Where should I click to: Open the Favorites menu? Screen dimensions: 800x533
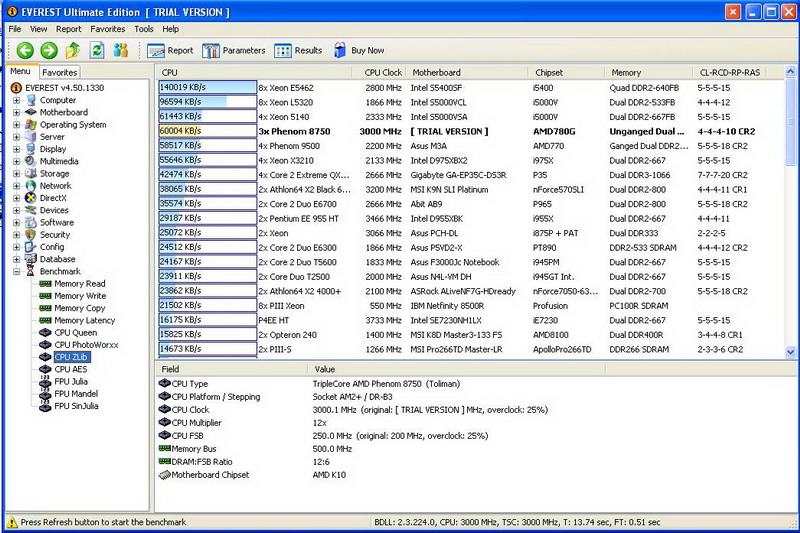point(108,29)
